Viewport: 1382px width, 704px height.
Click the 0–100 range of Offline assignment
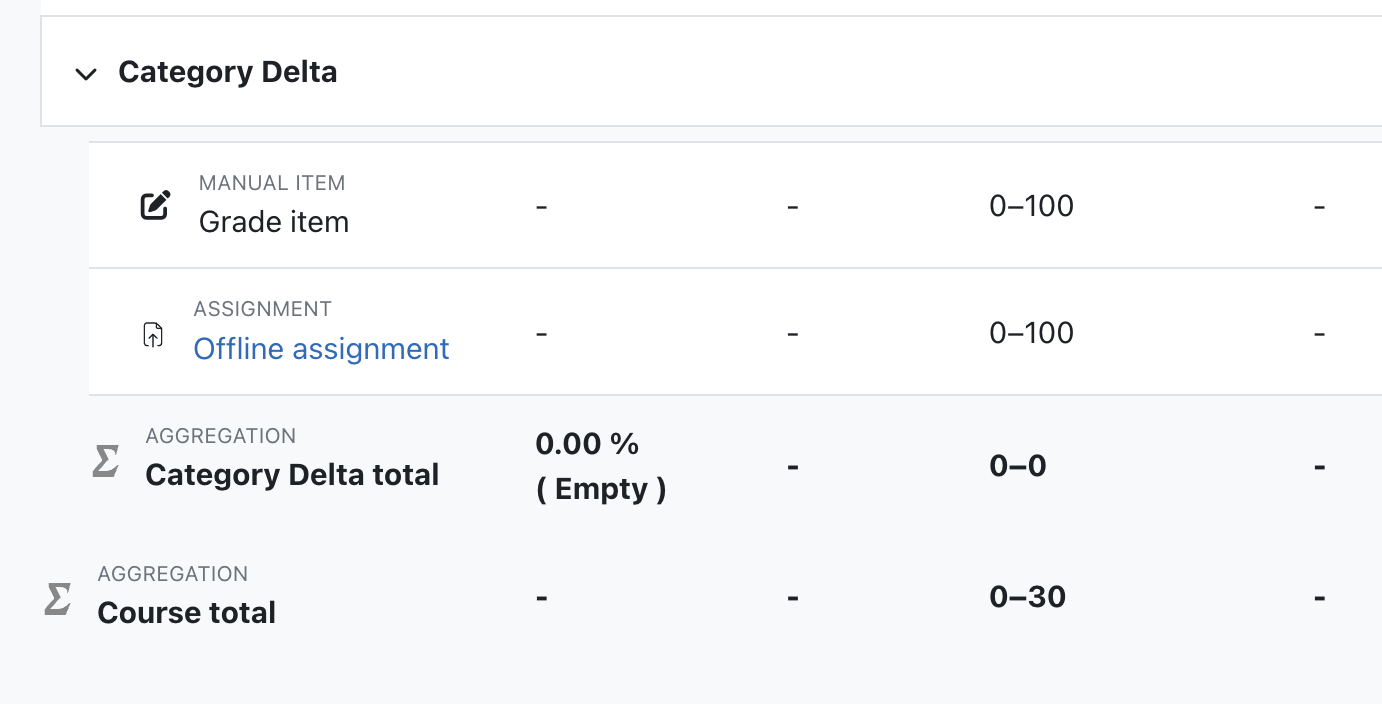click(x=1032, y=332)
